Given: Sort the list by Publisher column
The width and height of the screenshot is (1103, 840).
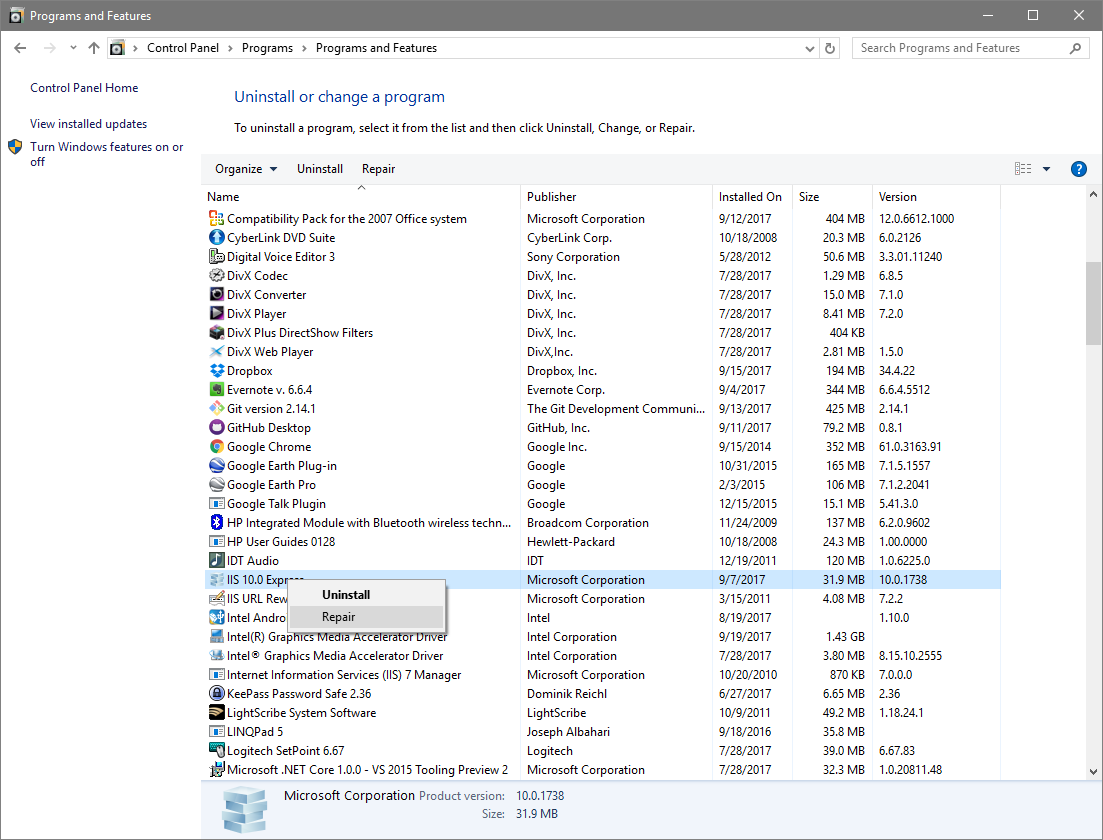Looking at the screenshot, I should click(616, 197).
